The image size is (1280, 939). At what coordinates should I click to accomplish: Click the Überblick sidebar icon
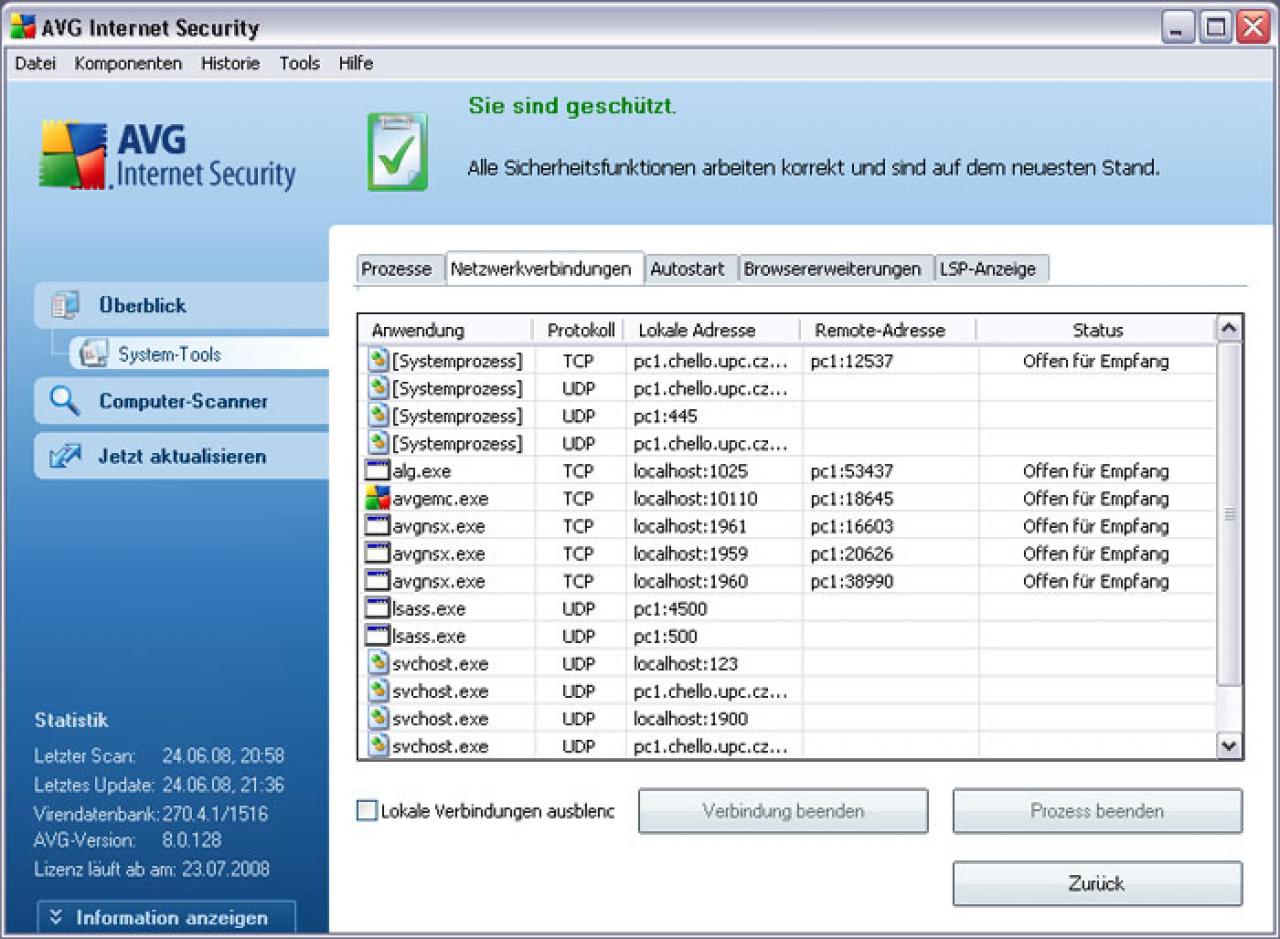point(65,305)
